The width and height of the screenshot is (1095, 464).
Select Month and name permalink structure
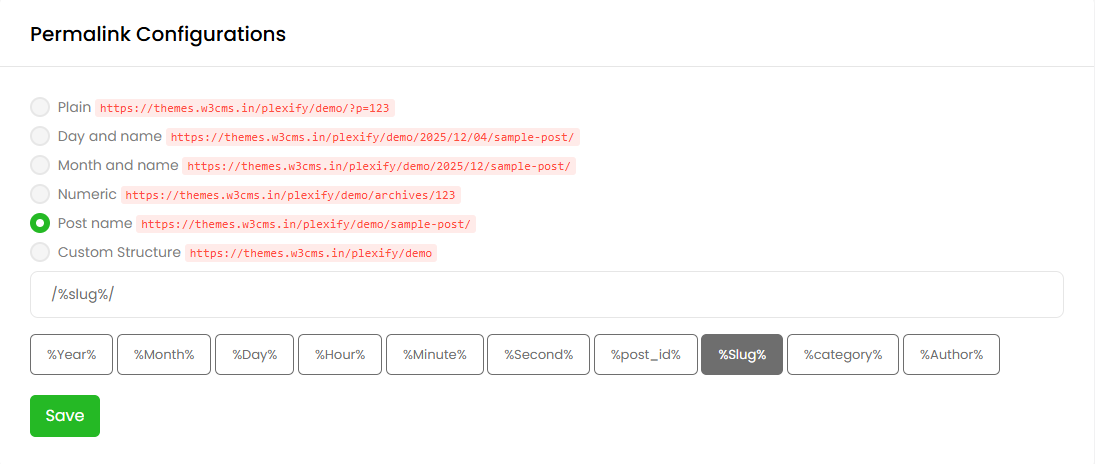(40, 165)
